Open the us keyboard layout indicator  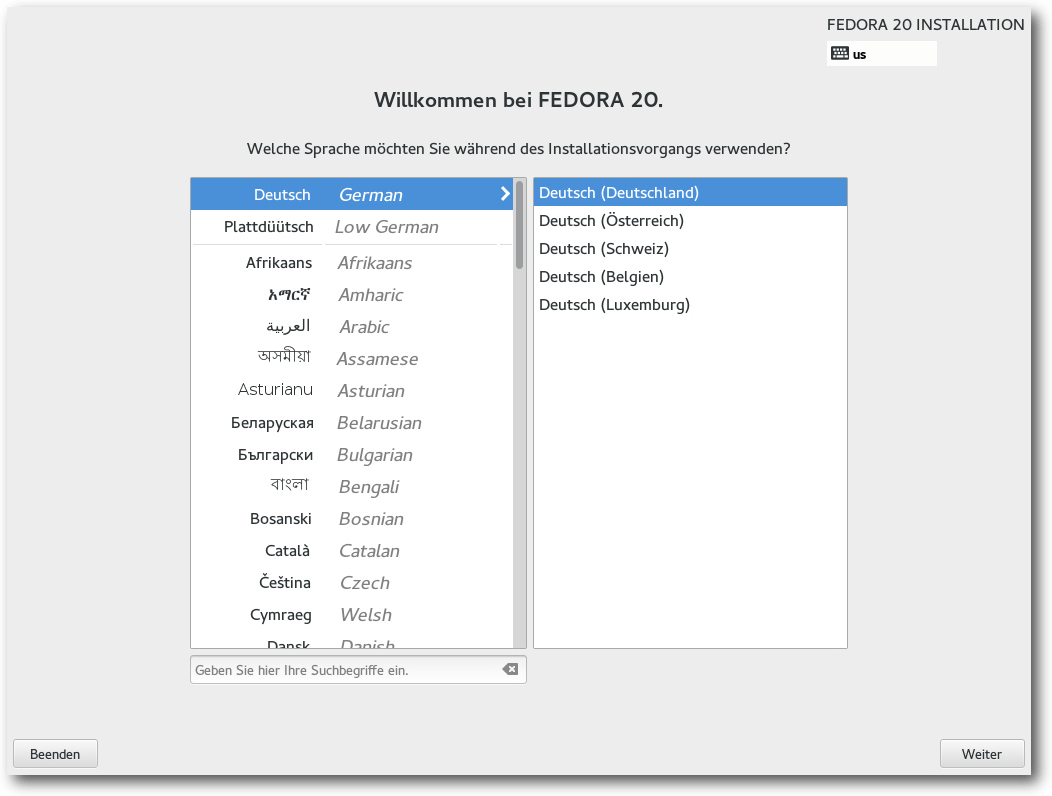(882, 54)
